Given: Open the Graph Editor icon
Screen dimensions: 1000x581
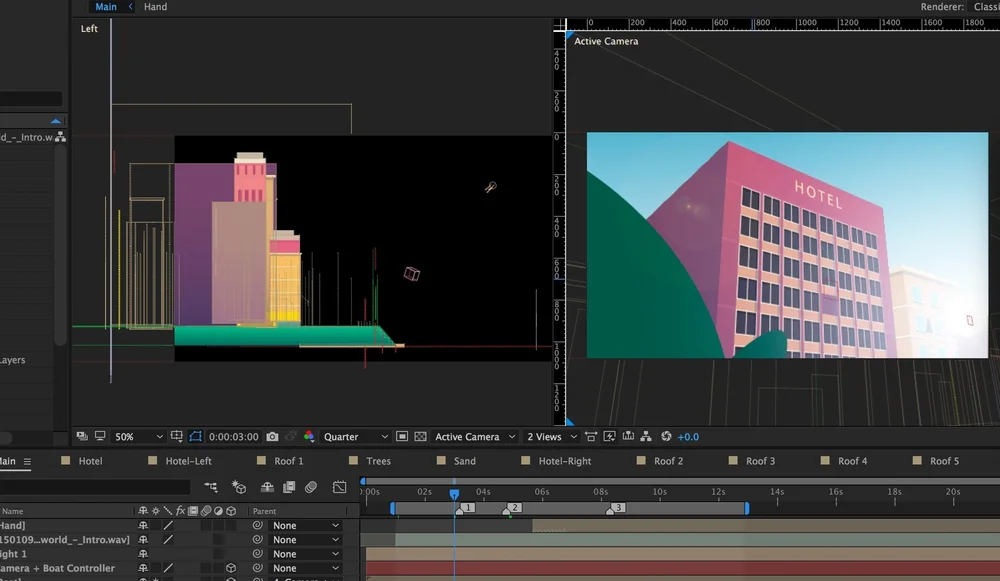Looking at the screenshot, I should tap(339, 487).
